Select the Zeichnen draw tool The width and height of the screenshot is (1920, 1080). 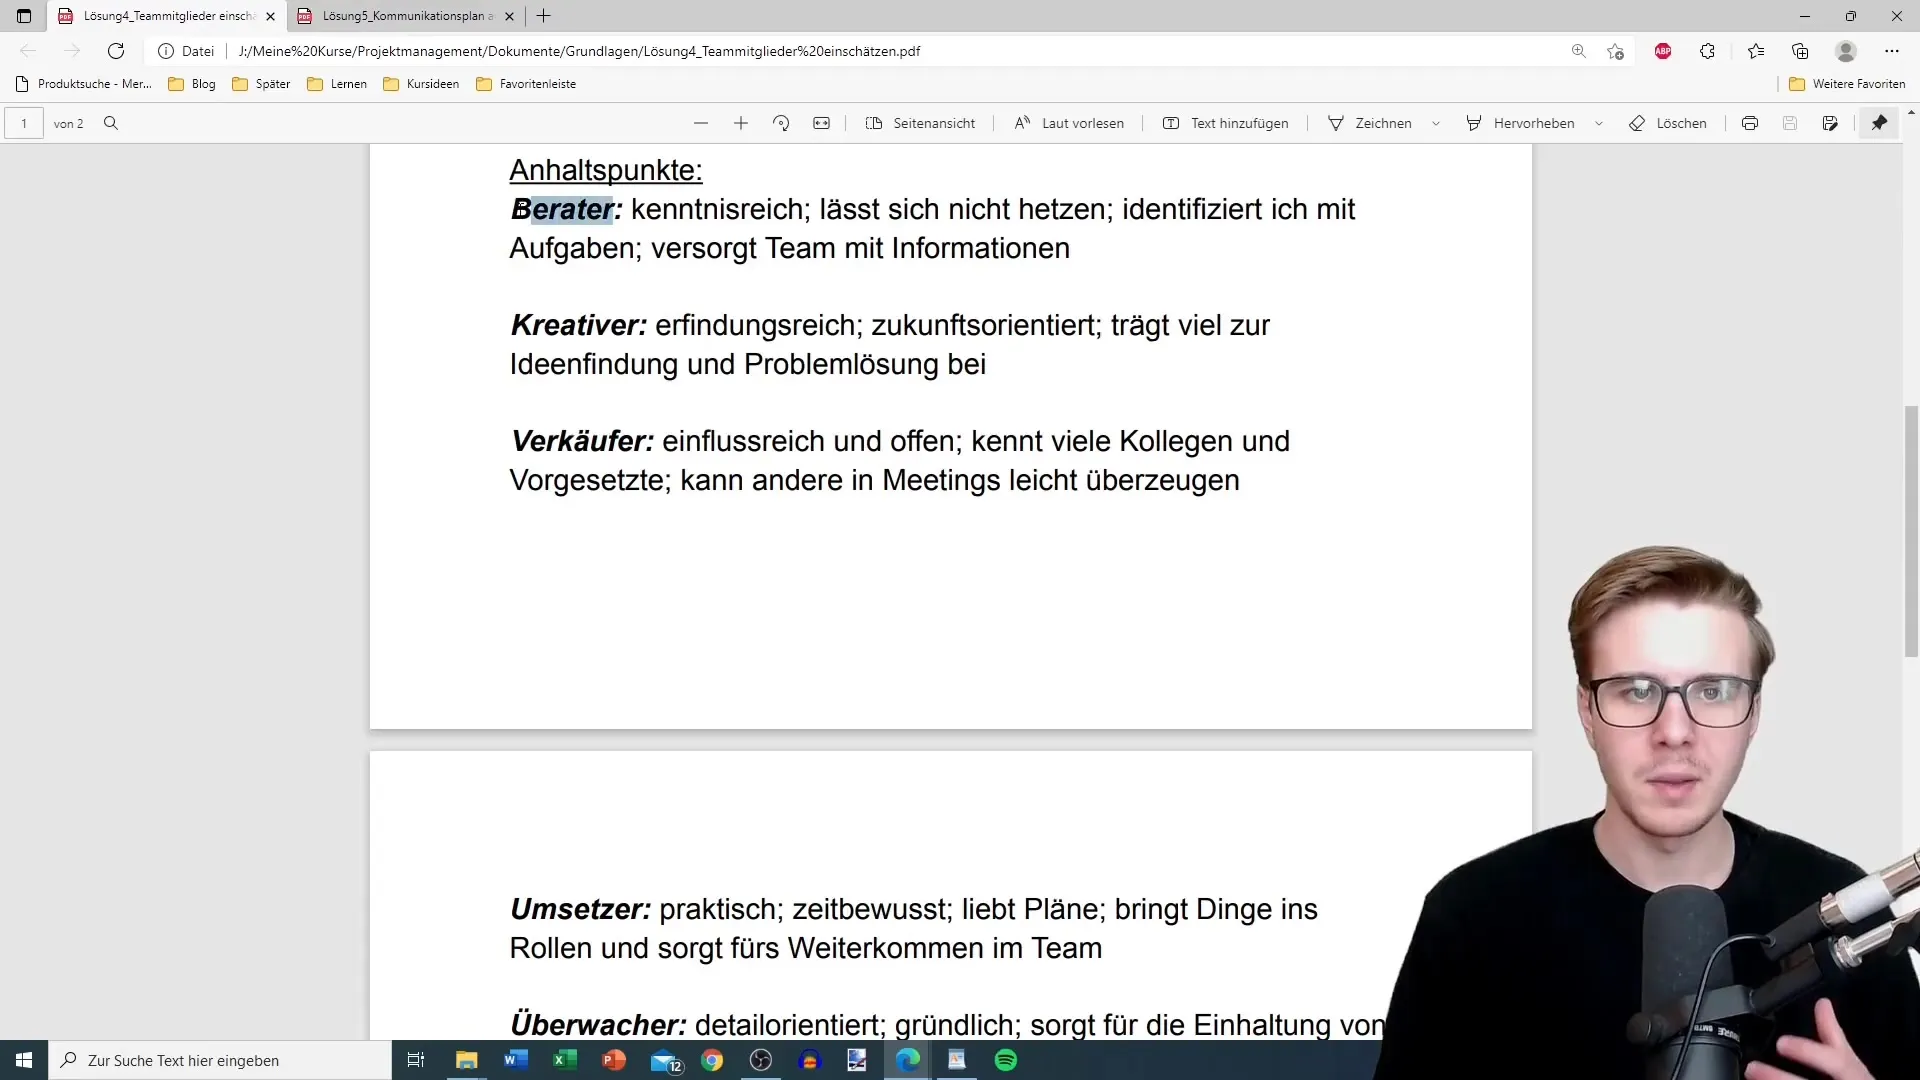[1369, 124]
